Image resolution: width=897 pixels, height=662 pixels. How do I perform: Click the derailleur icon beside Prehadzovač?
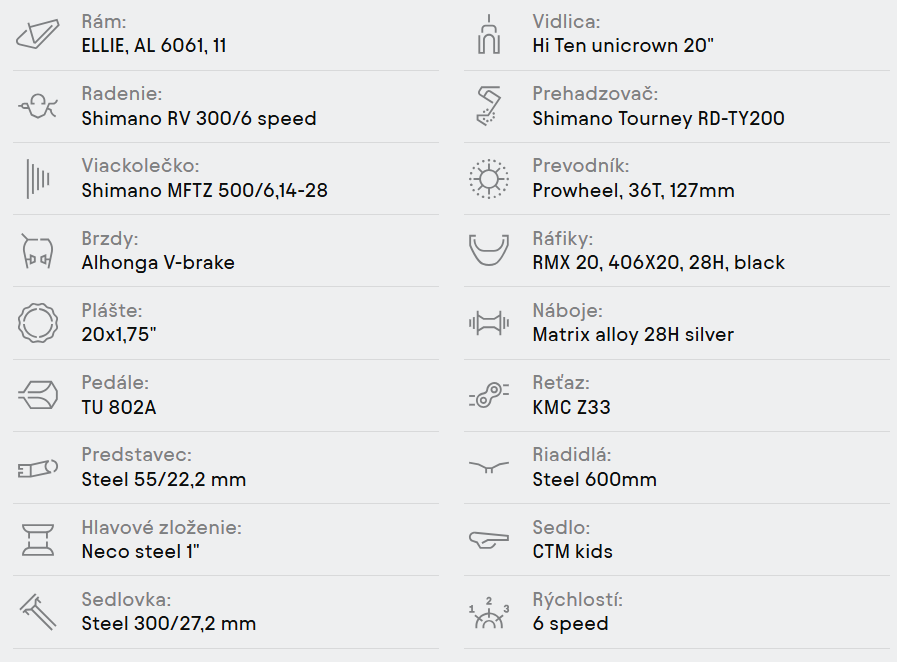(489, 106)
